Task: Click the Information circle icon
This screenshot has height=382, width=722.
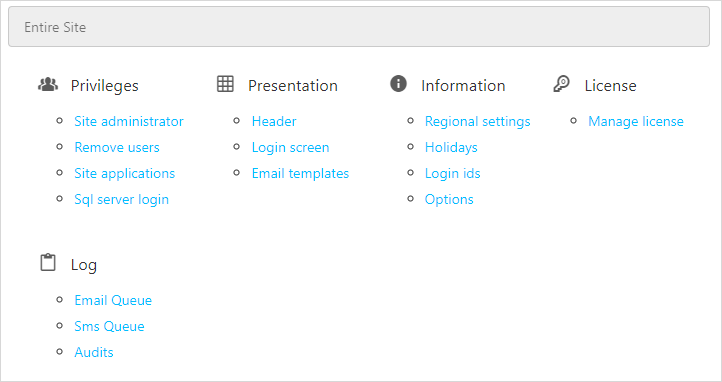Action: (x=398, y=84)
